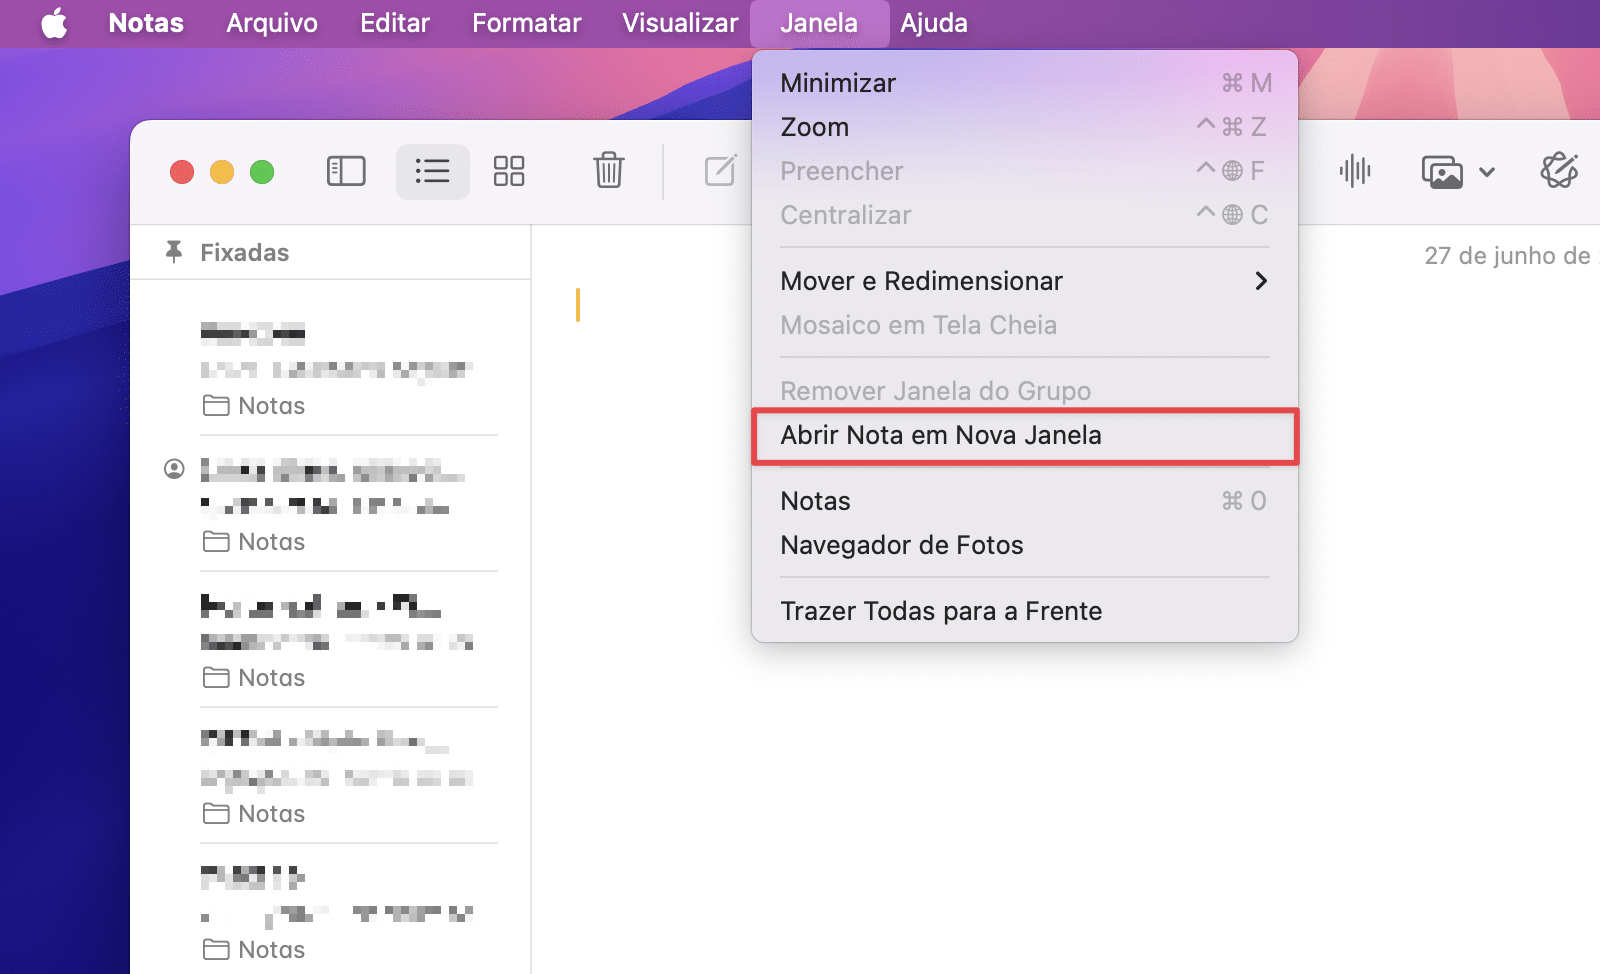Screen dimensions: 1600x974
Task: Select Abrir Nota em Nova Janela
Action: click(1025, 435)
